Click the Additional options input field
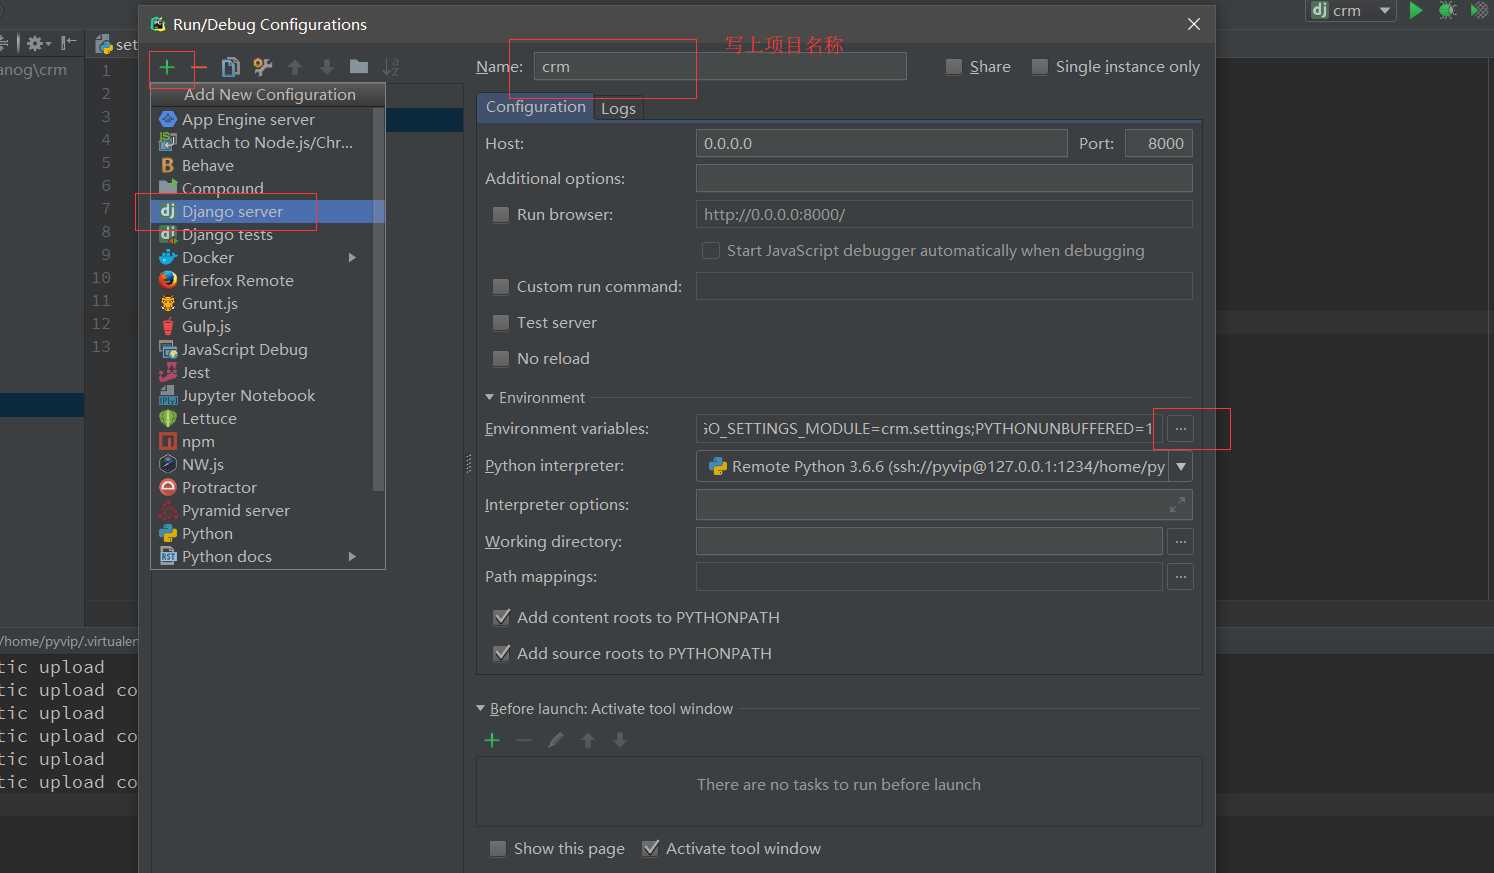 [x=944, y=179]
